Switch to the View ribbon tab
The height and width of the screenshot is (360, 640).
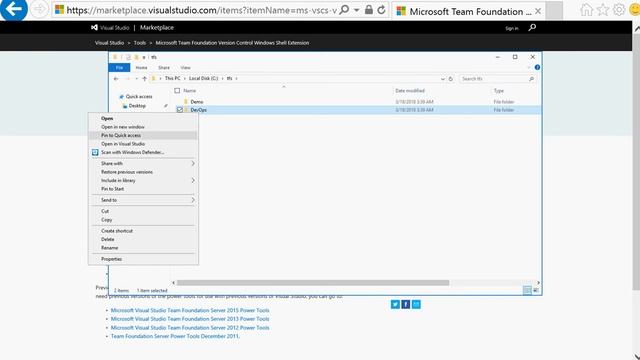[x=185, y=67]
